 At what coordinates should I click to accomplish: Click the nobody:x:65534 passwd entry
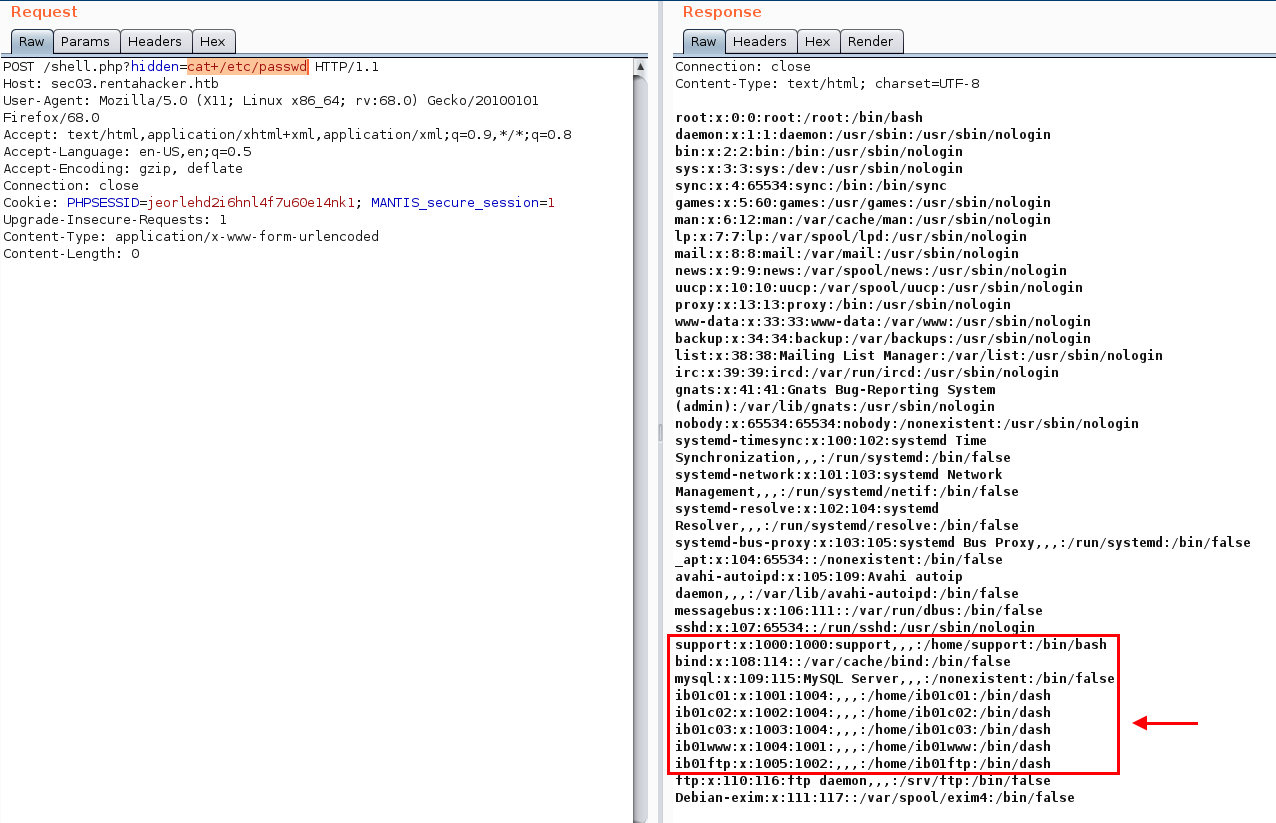pyautogui.click(x=907, y=424)
